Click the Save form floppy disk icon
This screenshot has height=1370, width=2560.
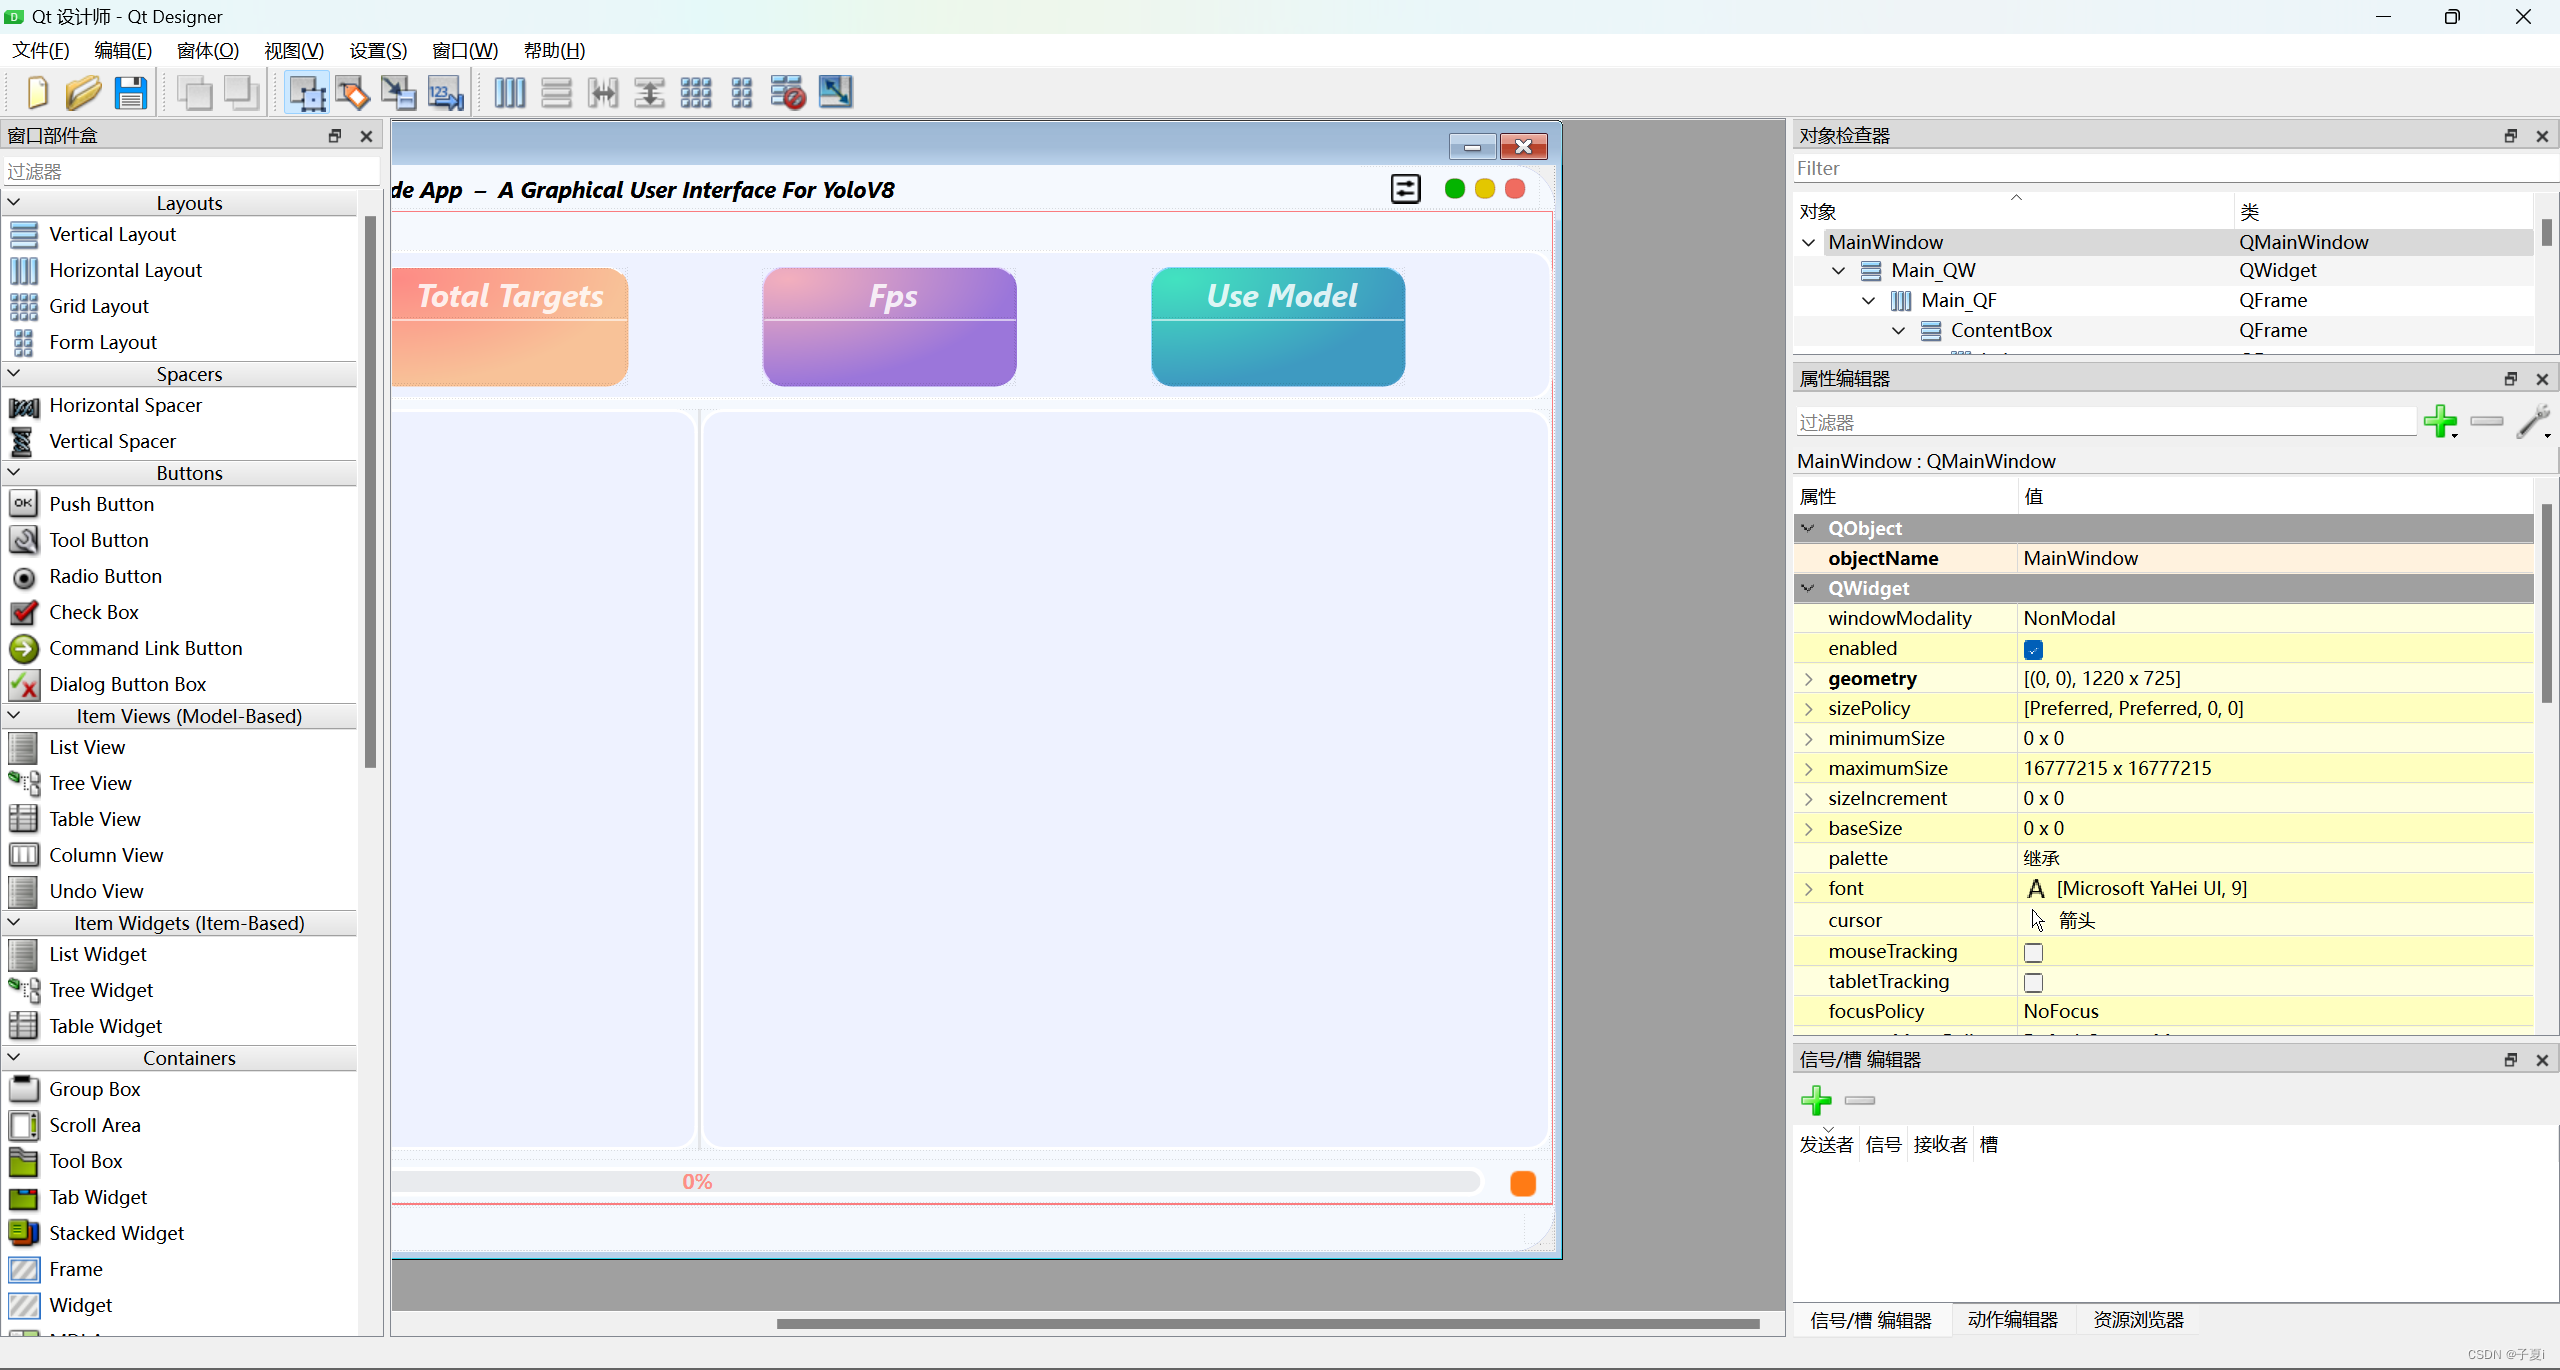pyautogui.click(x=131, y=92)
